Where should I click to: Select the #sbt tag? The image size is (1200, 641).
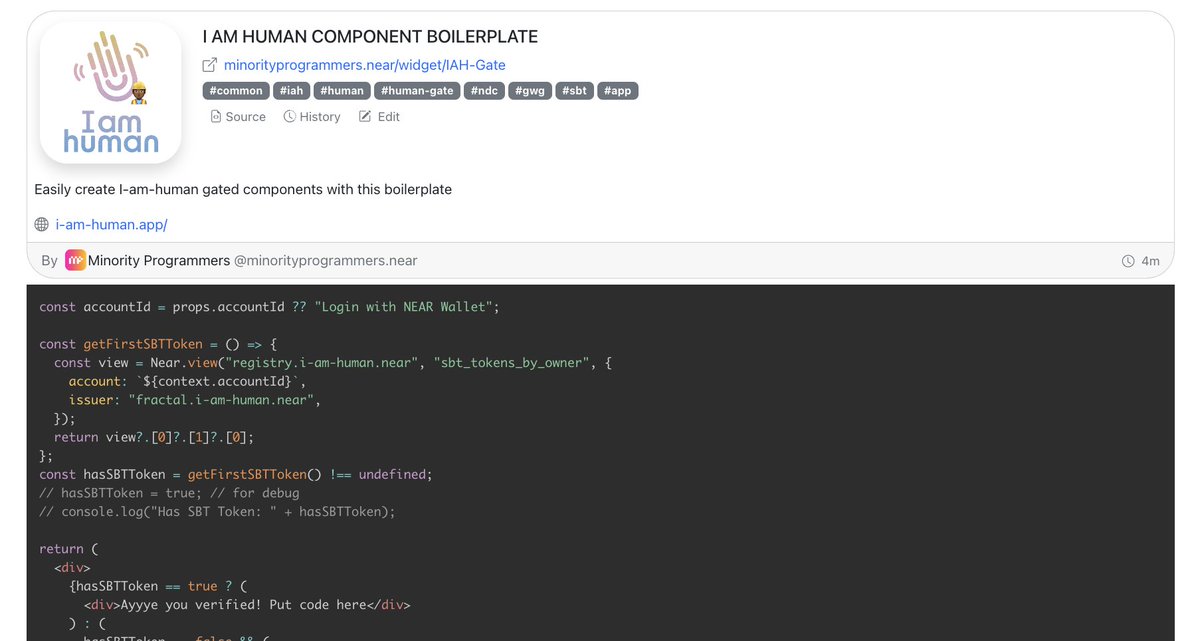(574, 91)
